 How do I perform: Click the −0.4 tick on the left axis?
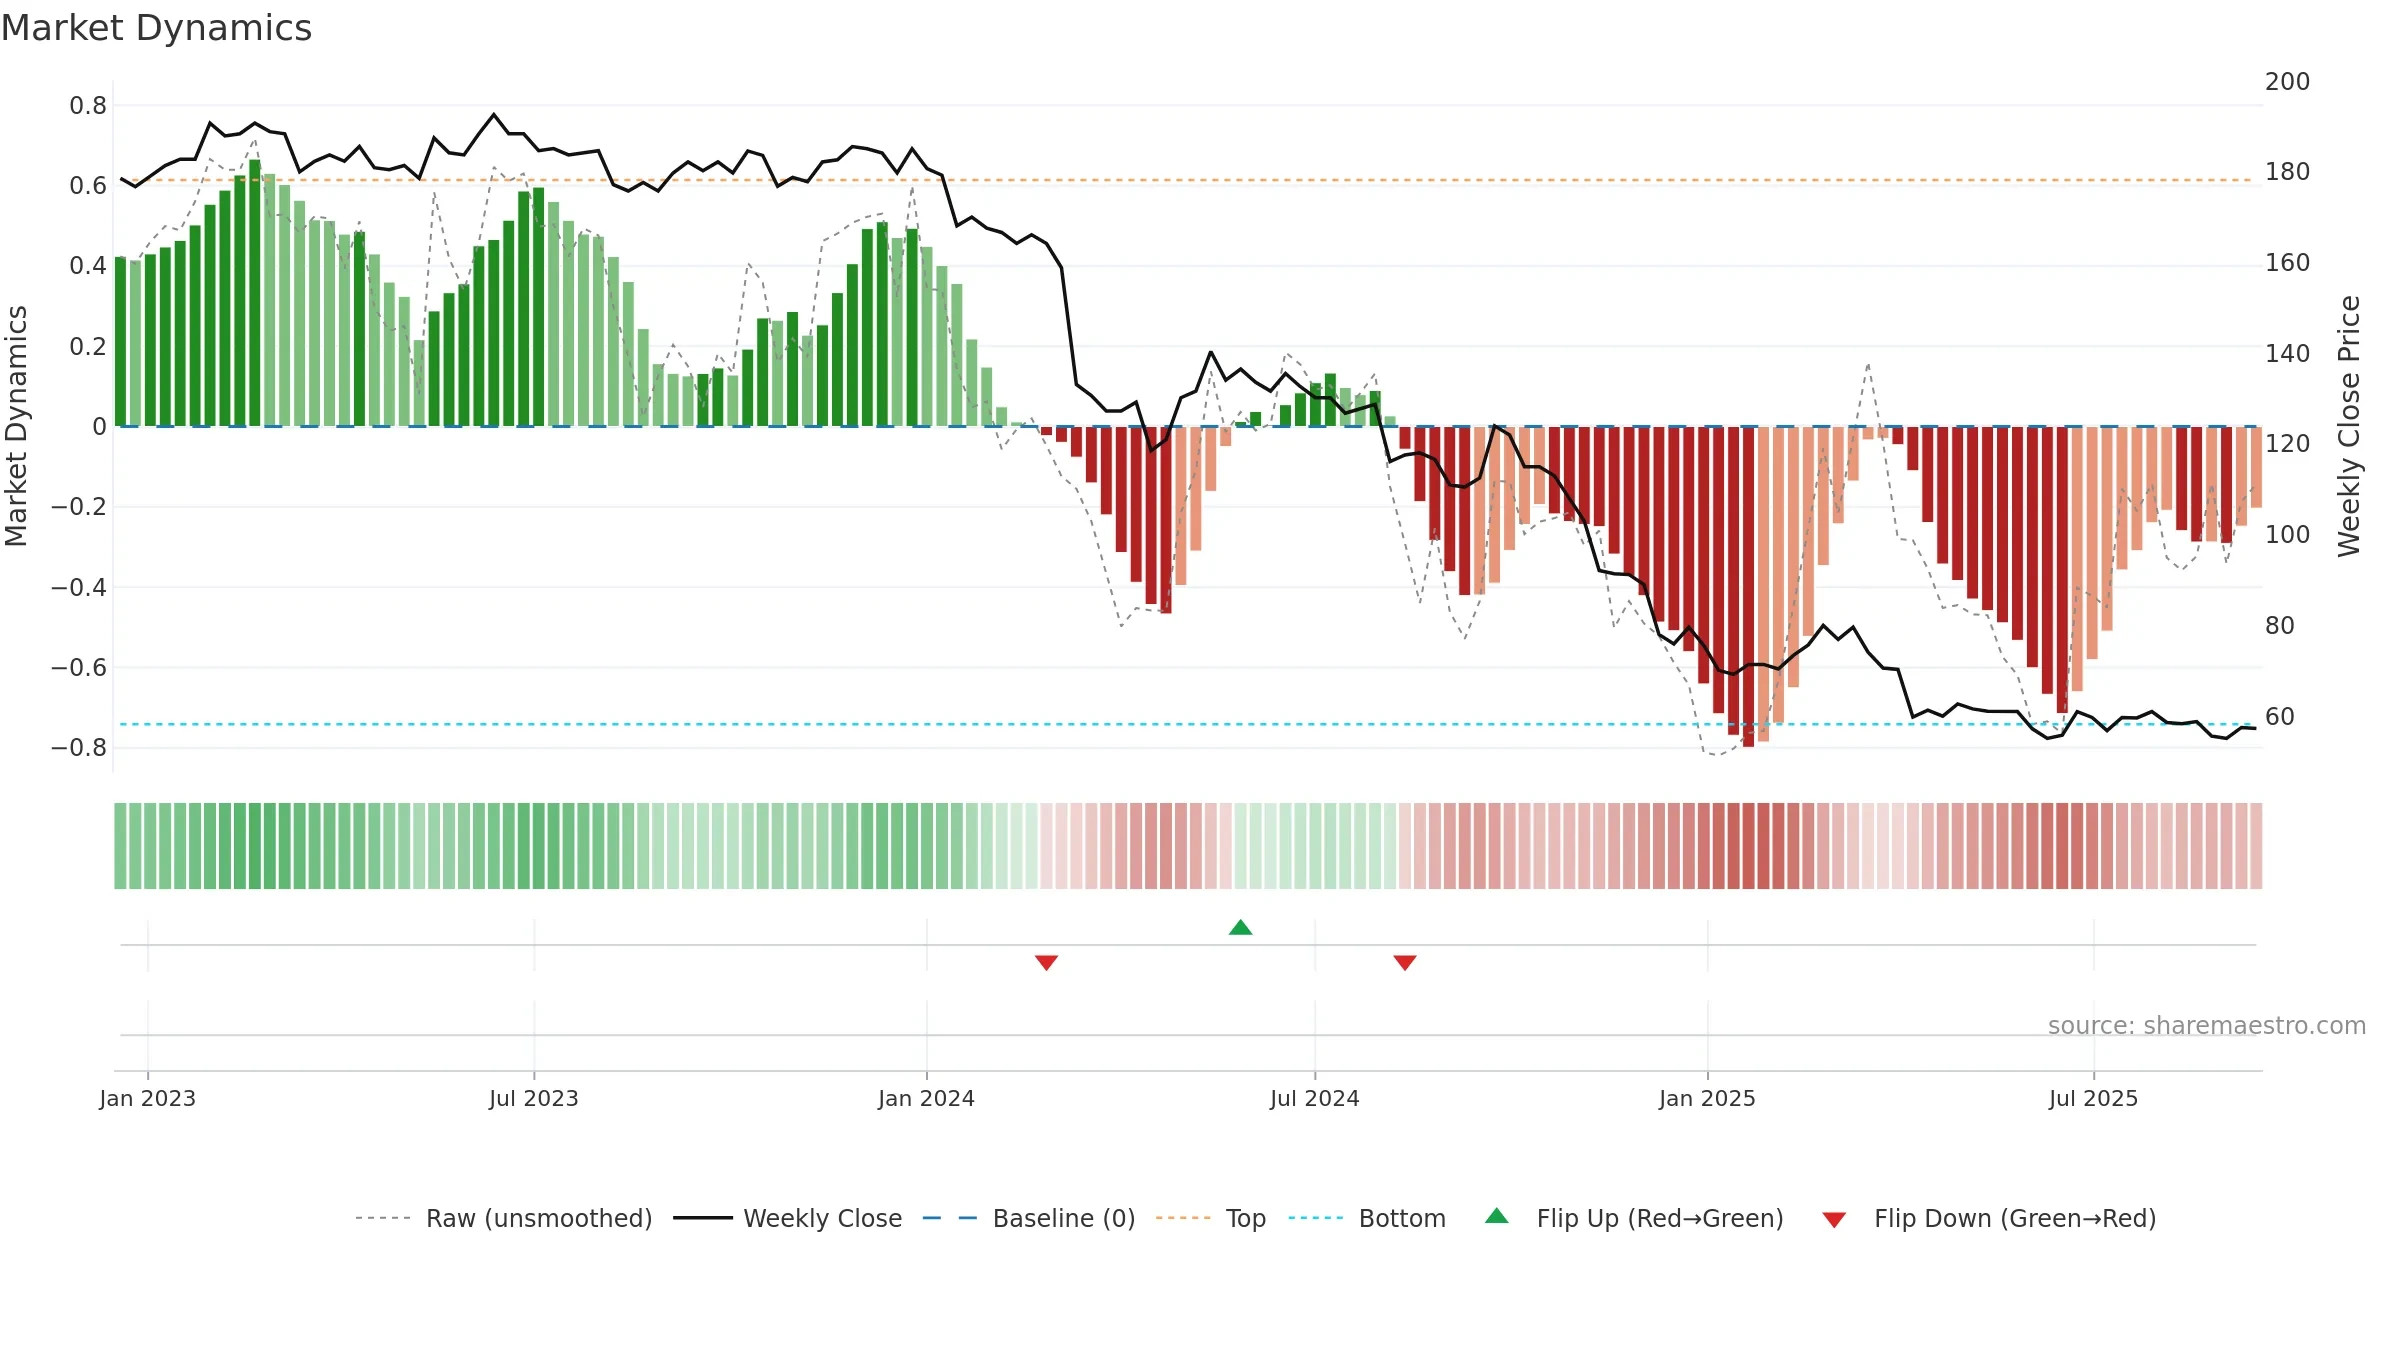(78, 588)
